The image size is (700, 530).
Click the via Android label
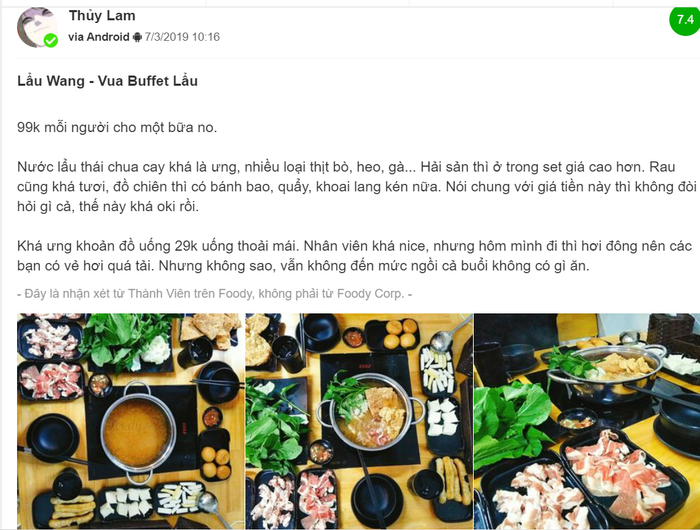[x=99, y=37]
